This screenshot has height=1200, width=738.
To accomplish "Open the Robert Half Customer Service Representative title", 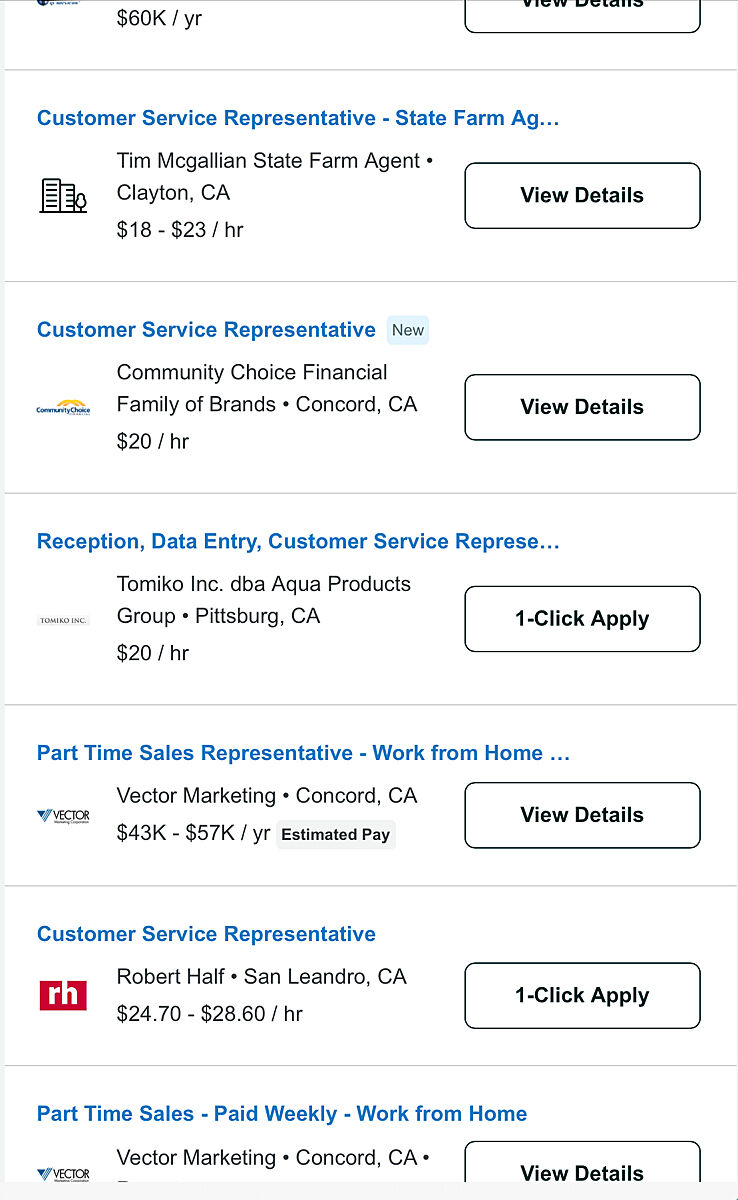I will (206, 934).
